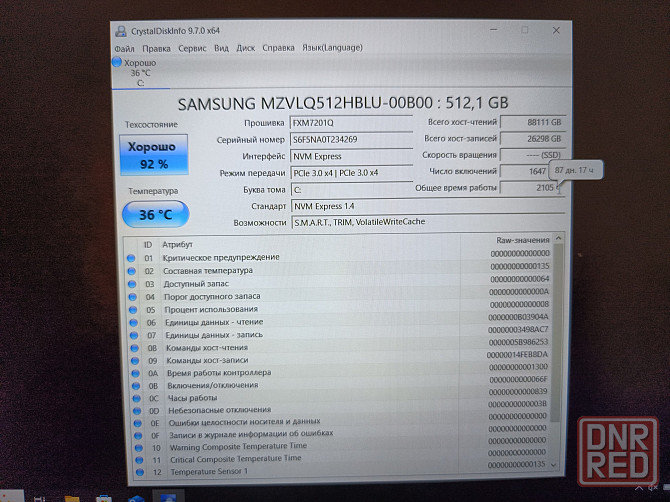The image size is (670, 502).
Task: Open the Диск menu
Action: 246,48
